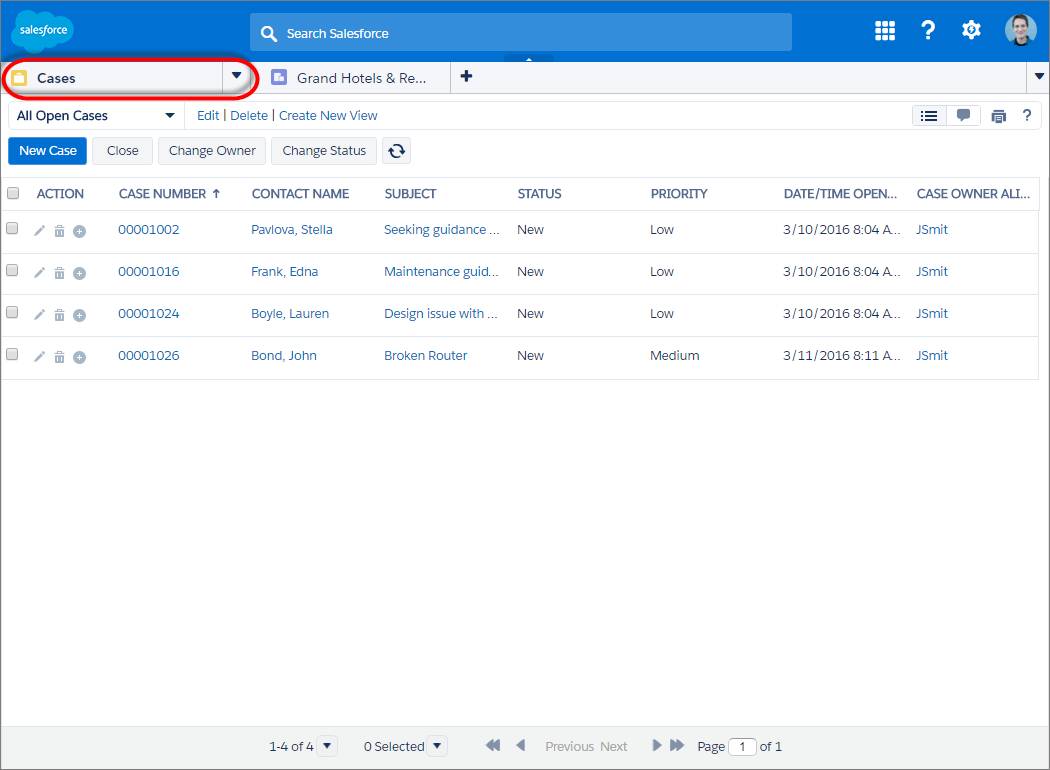Sort by Contact Name column
The width and height of the screenshot is (1050, 770).
pos(300,194)
